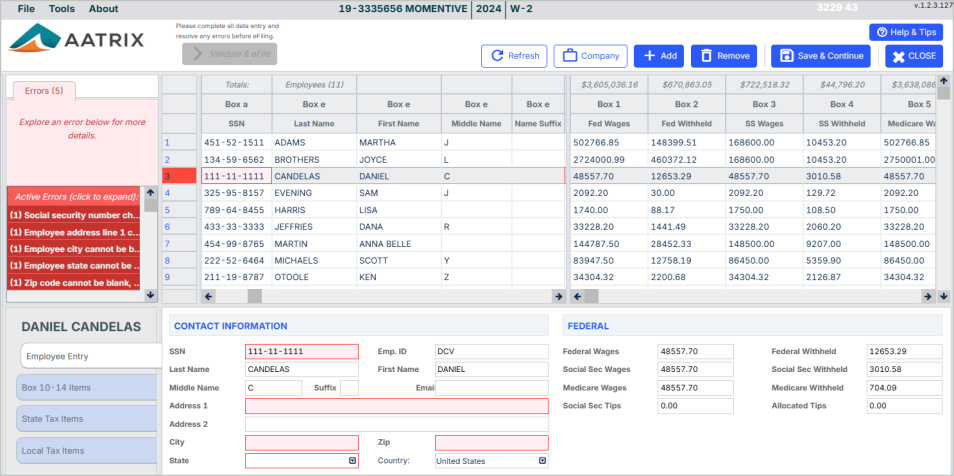Viewport: 954px width, 476px height.
Task: Open Help & Tips
Action: tap(905, 32)
